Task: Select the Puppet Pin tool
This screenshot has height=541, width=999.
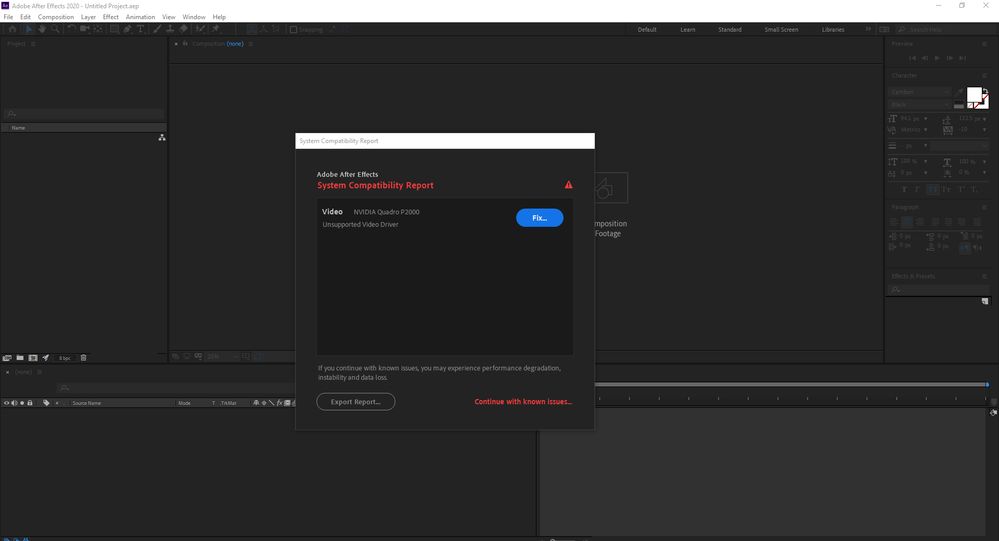Action: pyautogui.click(x=215, y=29)
